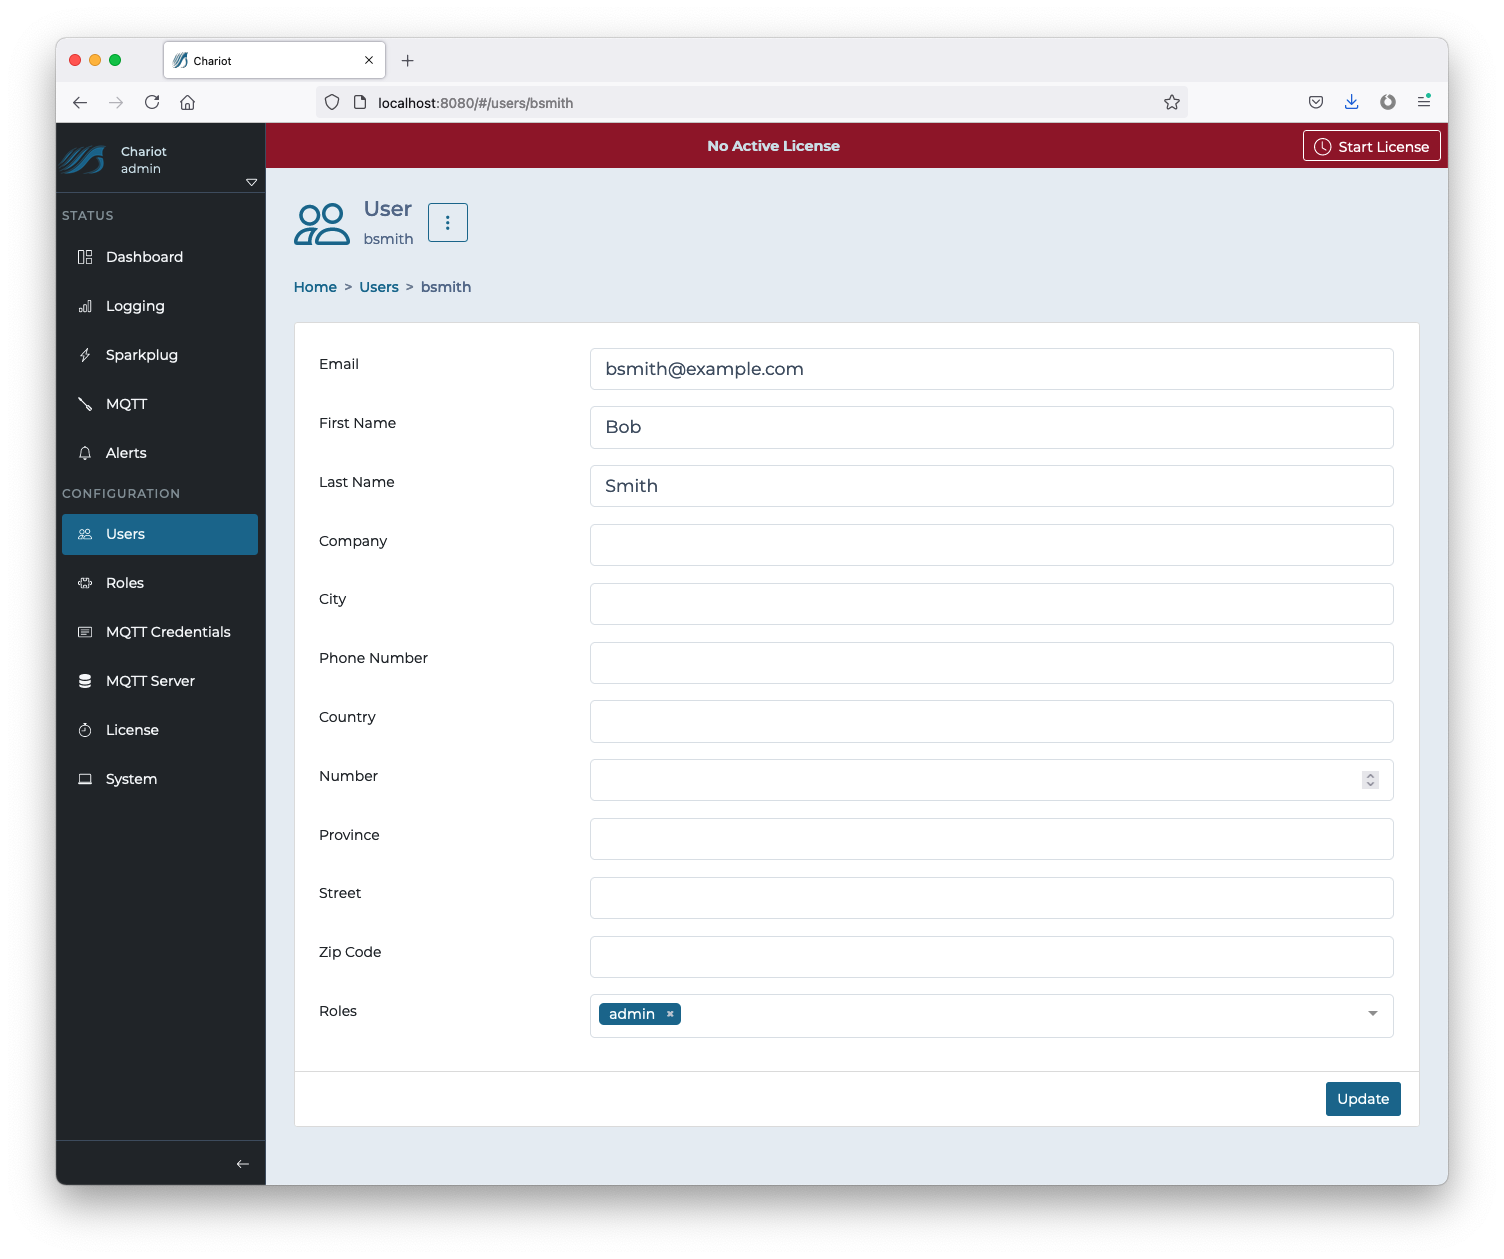Screen dimensions: 1504x1259
Task: Select the Chariot browser tab
Action: tap(274, 60)
